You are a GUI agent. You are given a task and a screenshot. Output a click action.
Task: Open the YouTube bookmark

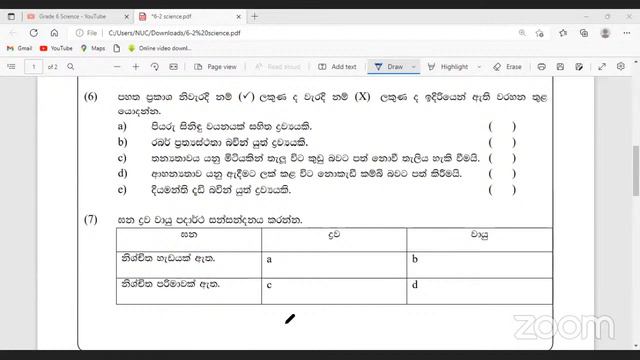pos(56,48)
